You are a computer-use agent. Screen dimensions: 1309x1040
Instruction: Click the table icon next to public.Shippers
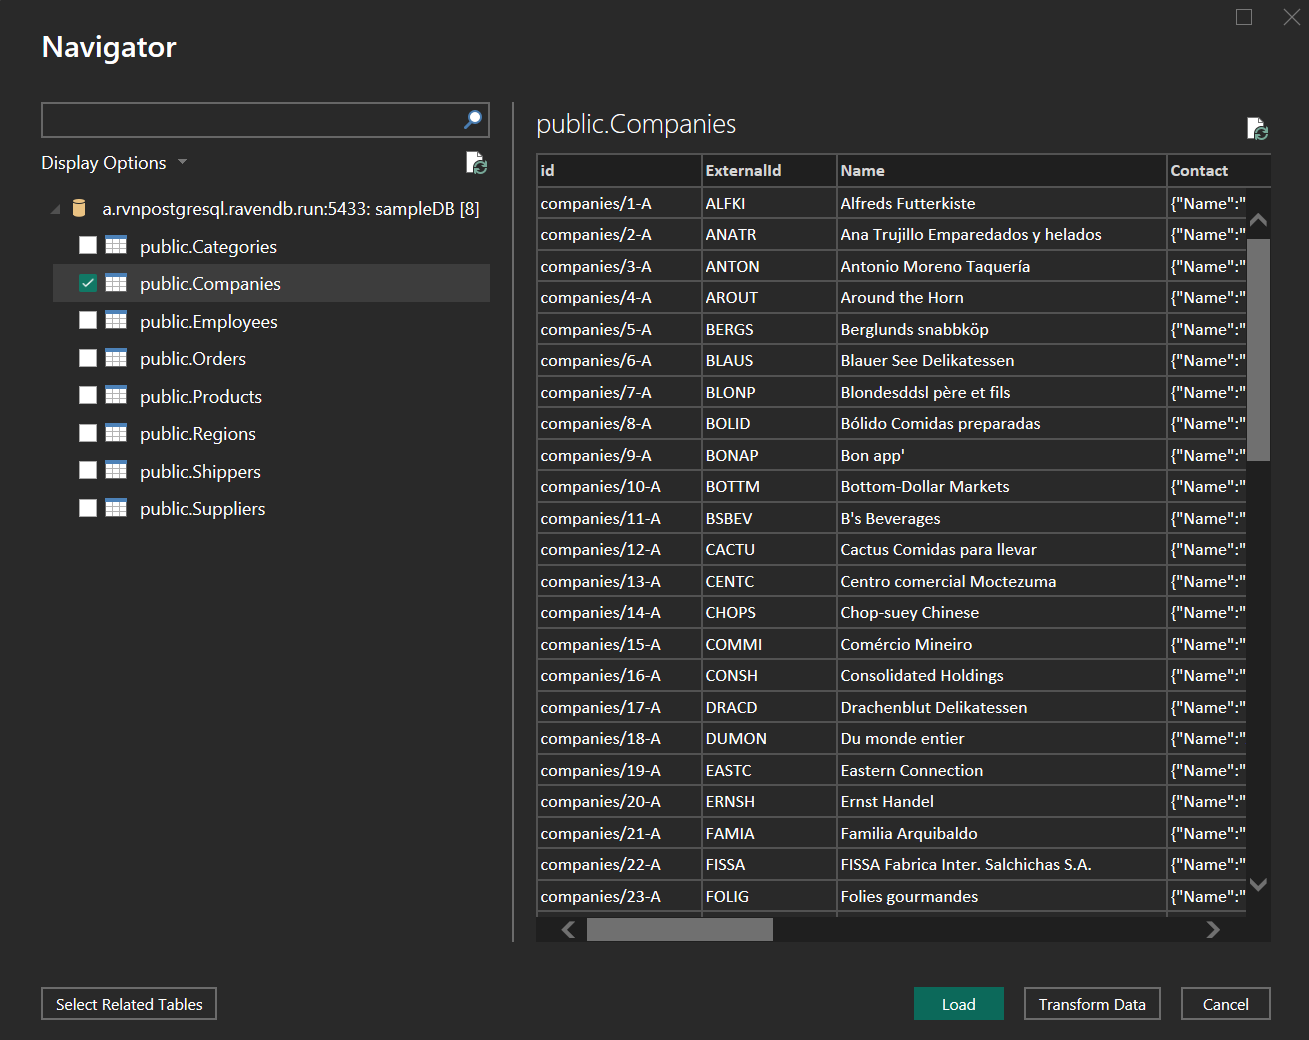[116, 471]
